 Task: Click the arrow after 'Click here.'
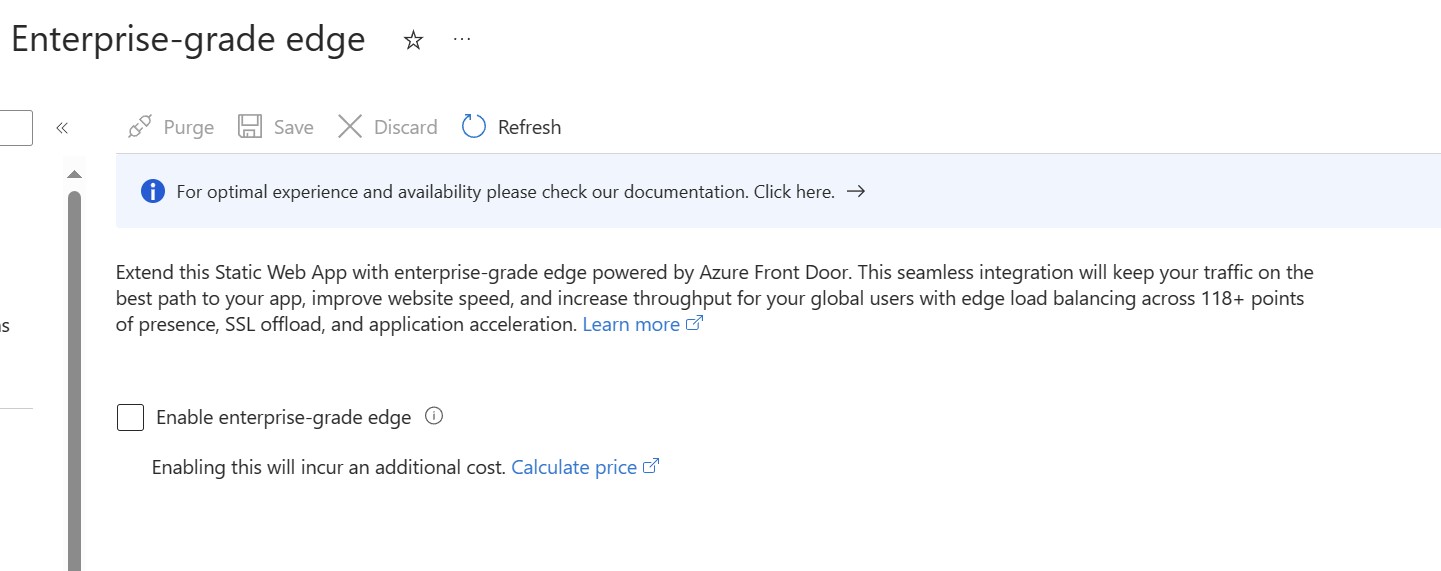coord(855,191)
